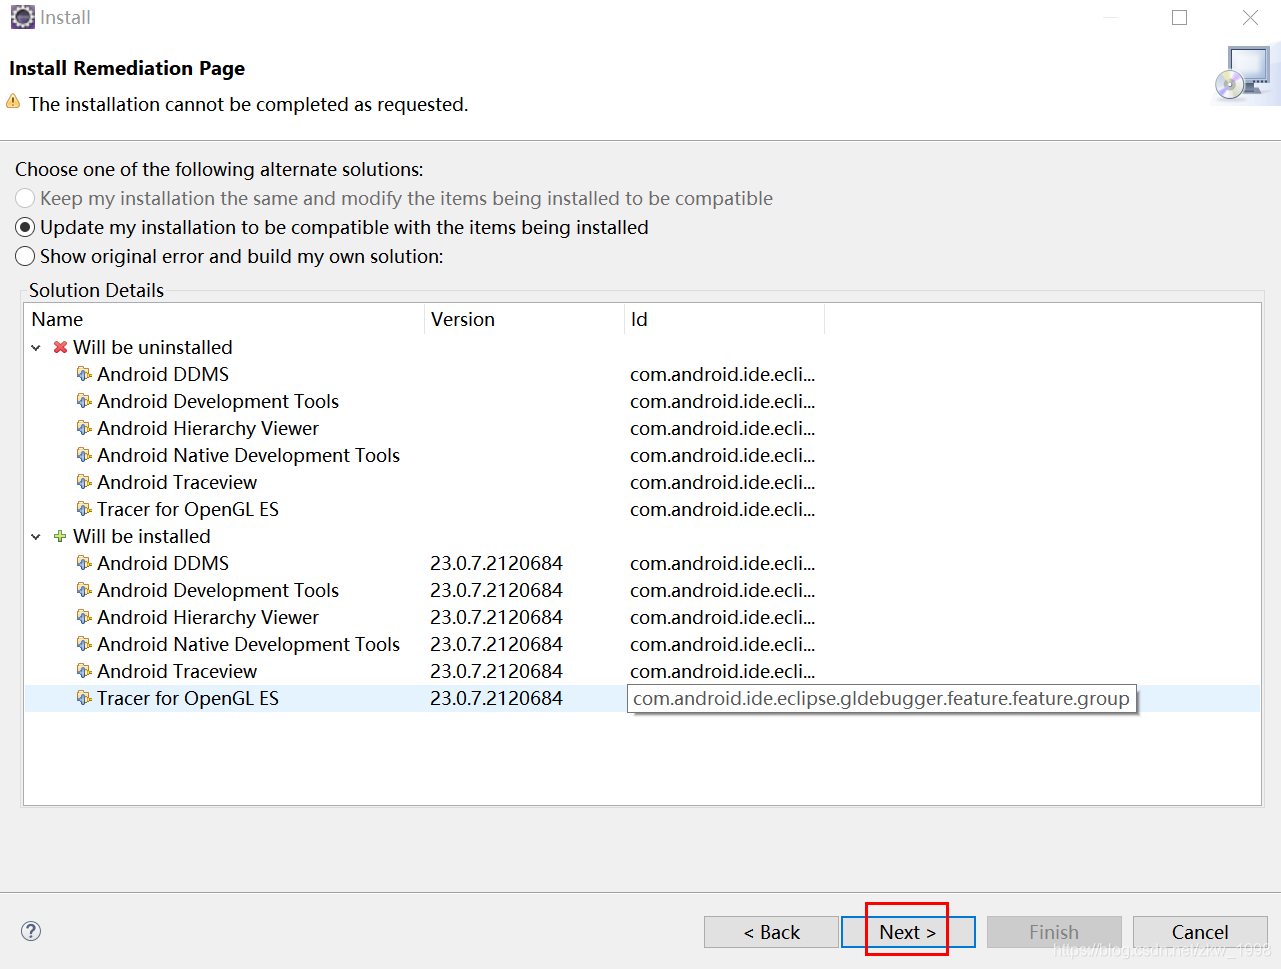Click the Eclipse icon in title bar

coord(22,17)
